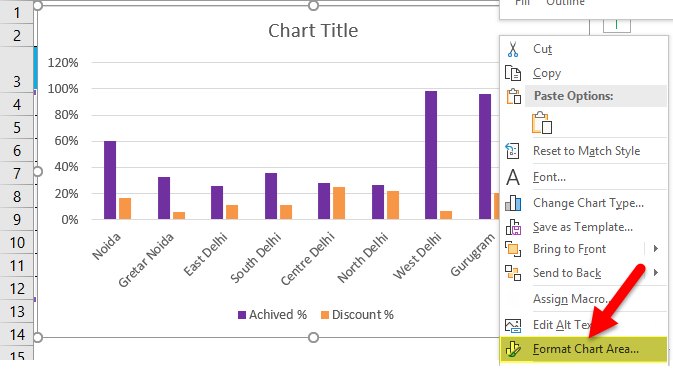Choose Reset to Match Style
Viewport: 673px width, 374px height.
tap(586, 151)
